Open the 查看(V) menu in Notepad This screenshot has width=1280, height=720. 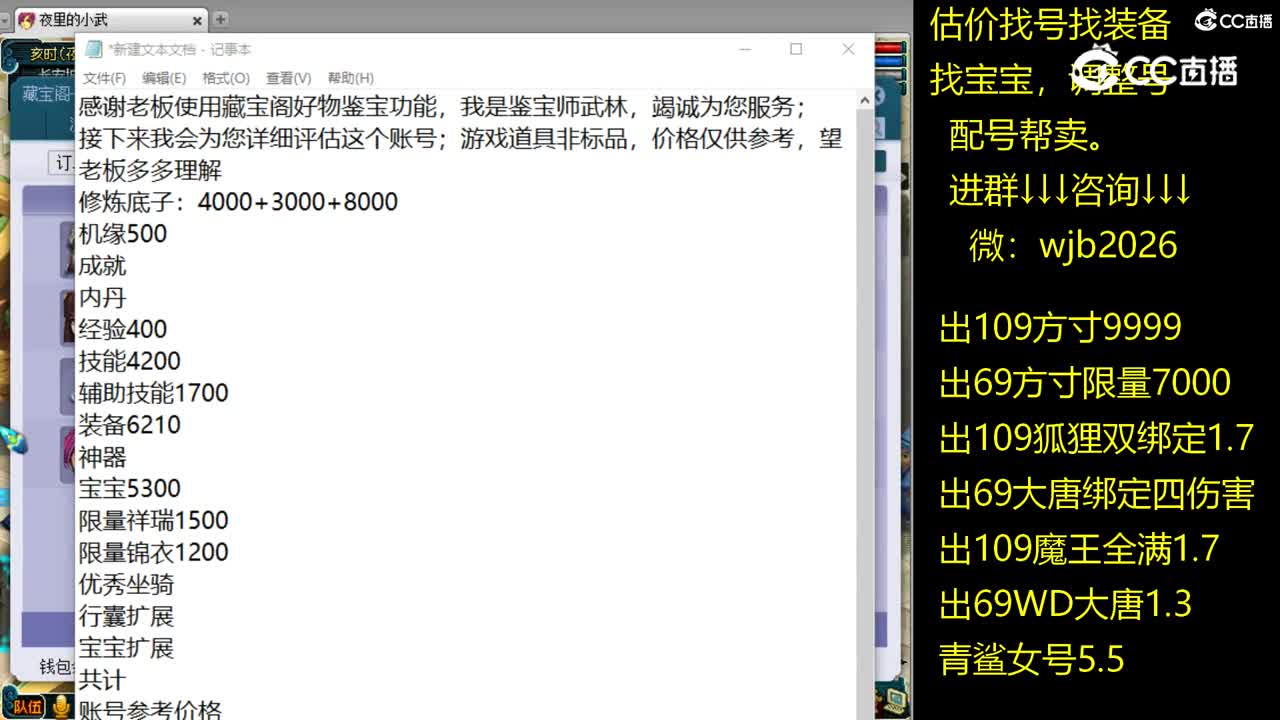288,78
